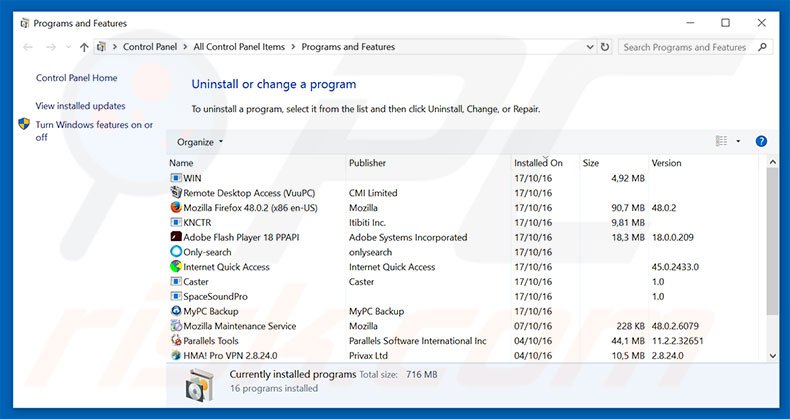Select the Only-search program row name
The height and width of the screenshot is (419, 790).
(207, 252)
